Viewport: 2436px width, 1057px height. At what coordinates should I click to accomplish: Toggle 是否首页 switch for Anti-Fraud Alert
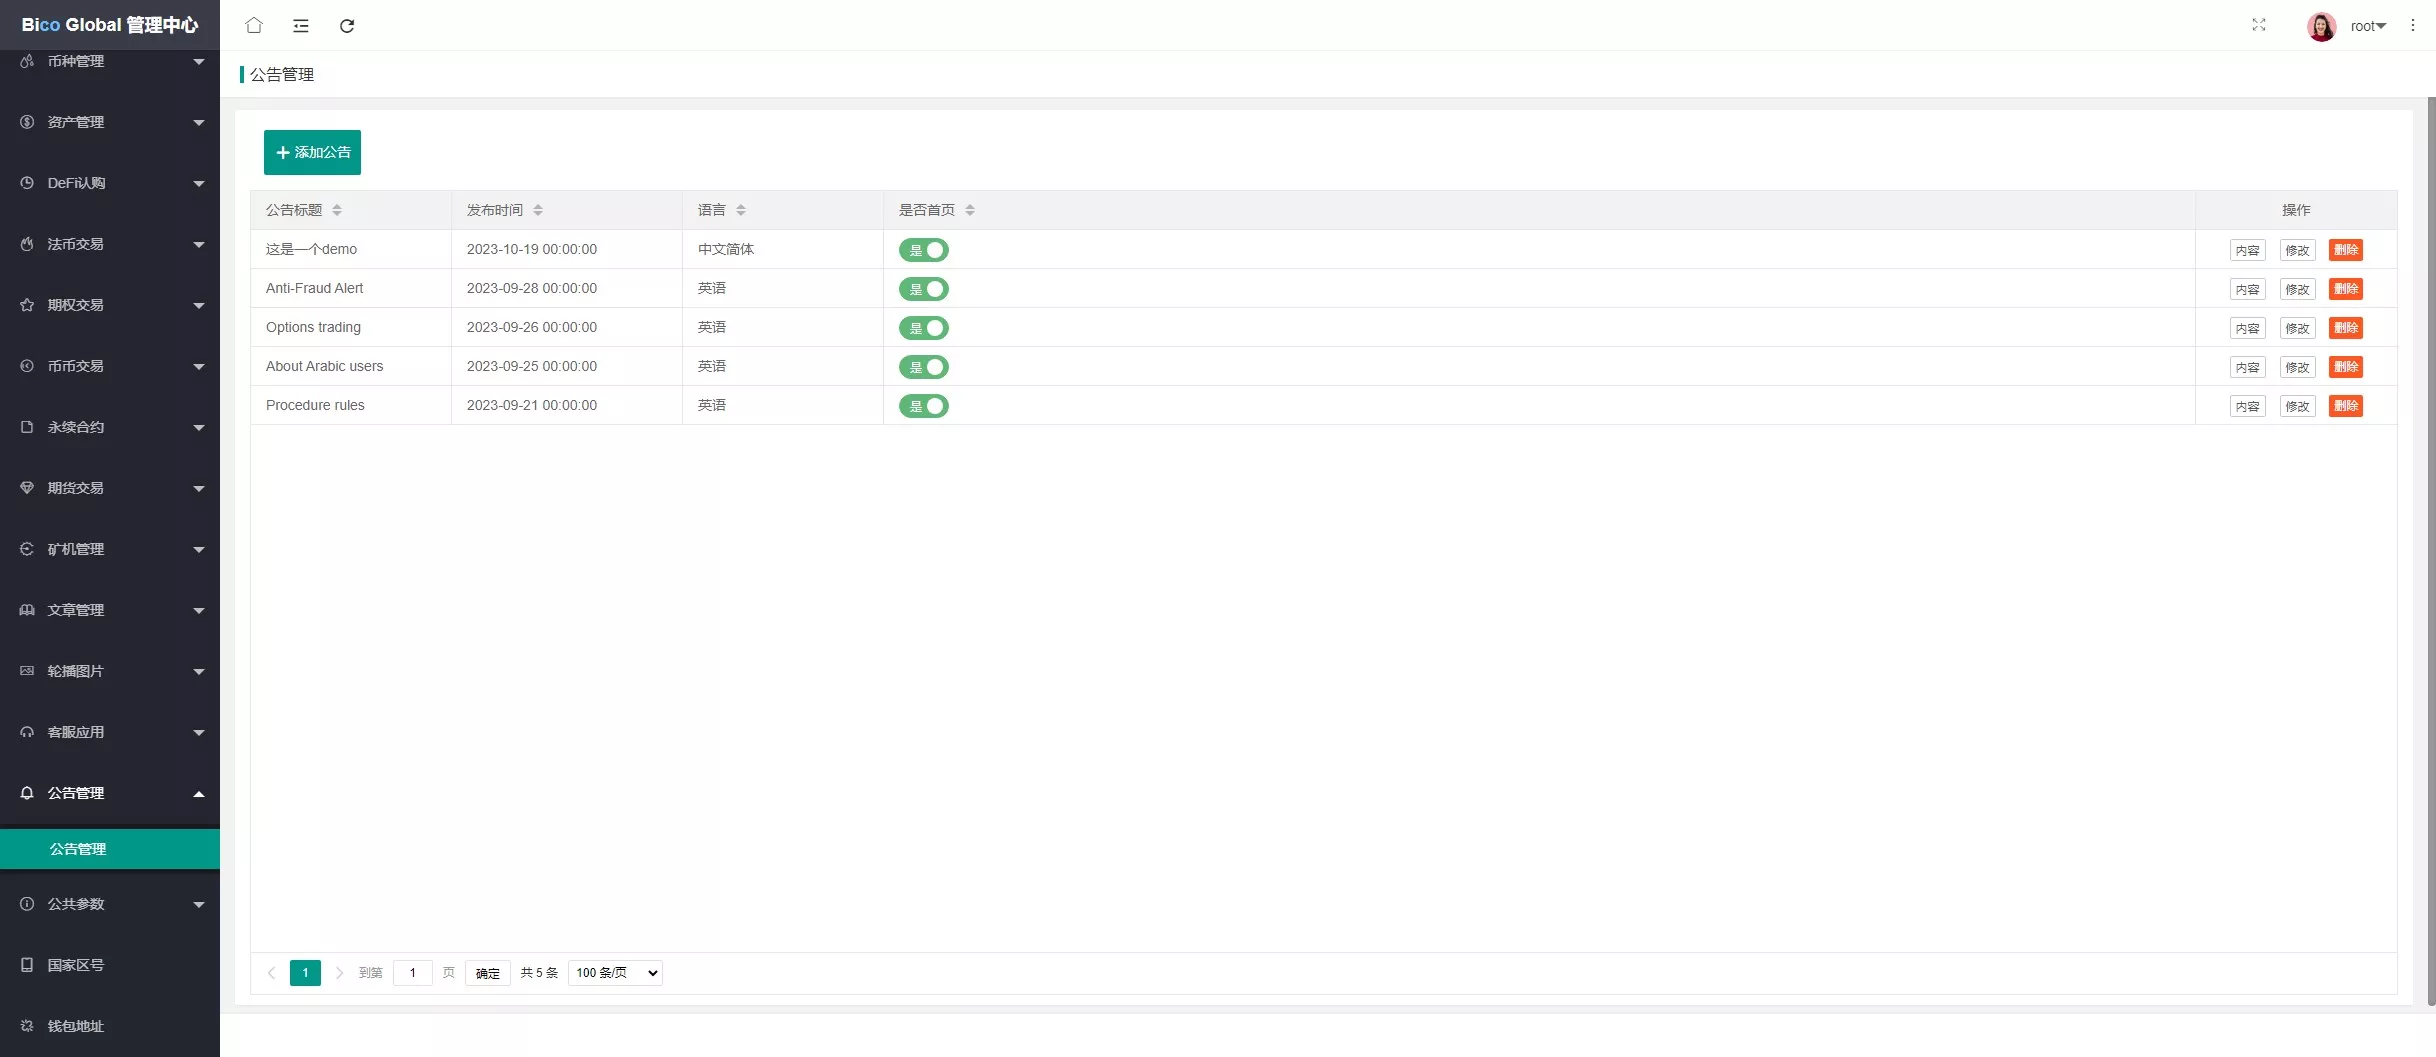[923, 289]
